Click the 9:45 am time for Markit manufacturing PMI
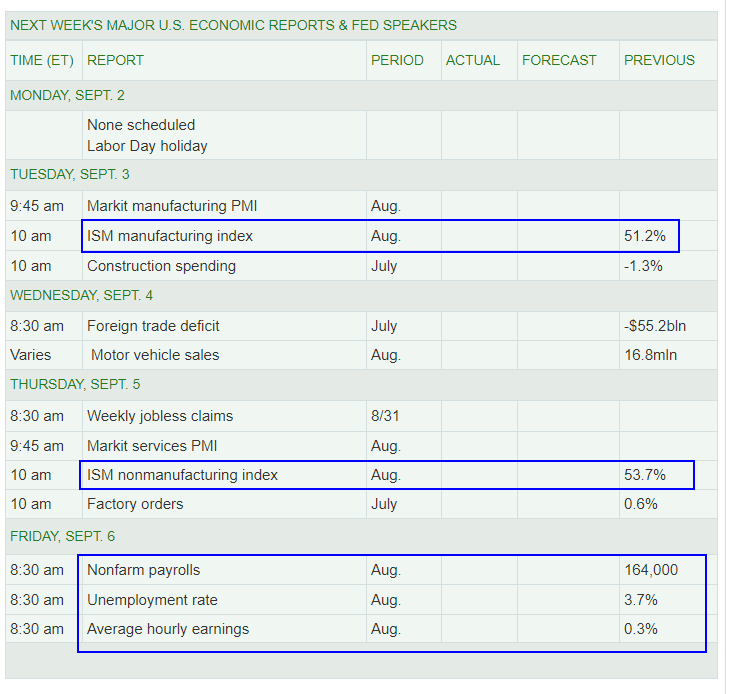Image resolution: width=738 pixels, height=694 pixels. pyautogui.click(x=37, y=206)
